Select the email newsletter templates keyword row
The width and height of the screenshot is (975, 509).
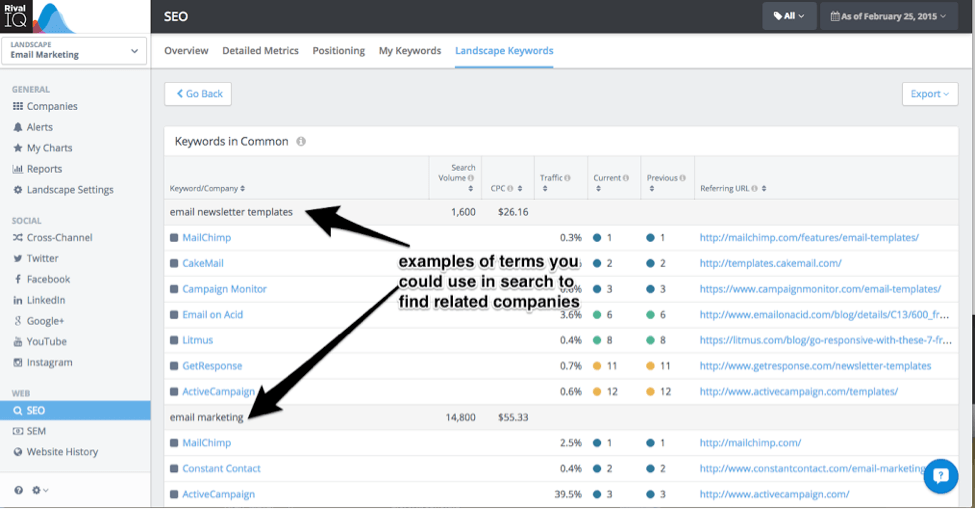click(x=561, y=212)
